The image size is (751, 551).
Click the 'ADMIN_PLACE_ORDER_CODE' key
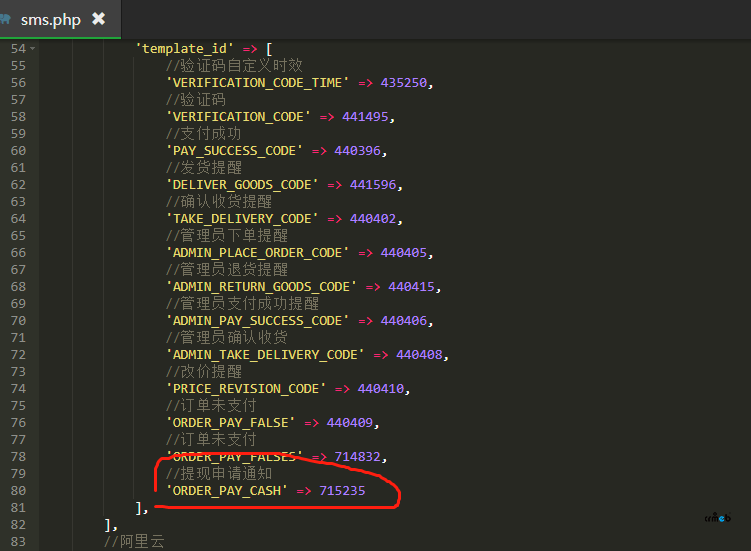coord(258,253)
